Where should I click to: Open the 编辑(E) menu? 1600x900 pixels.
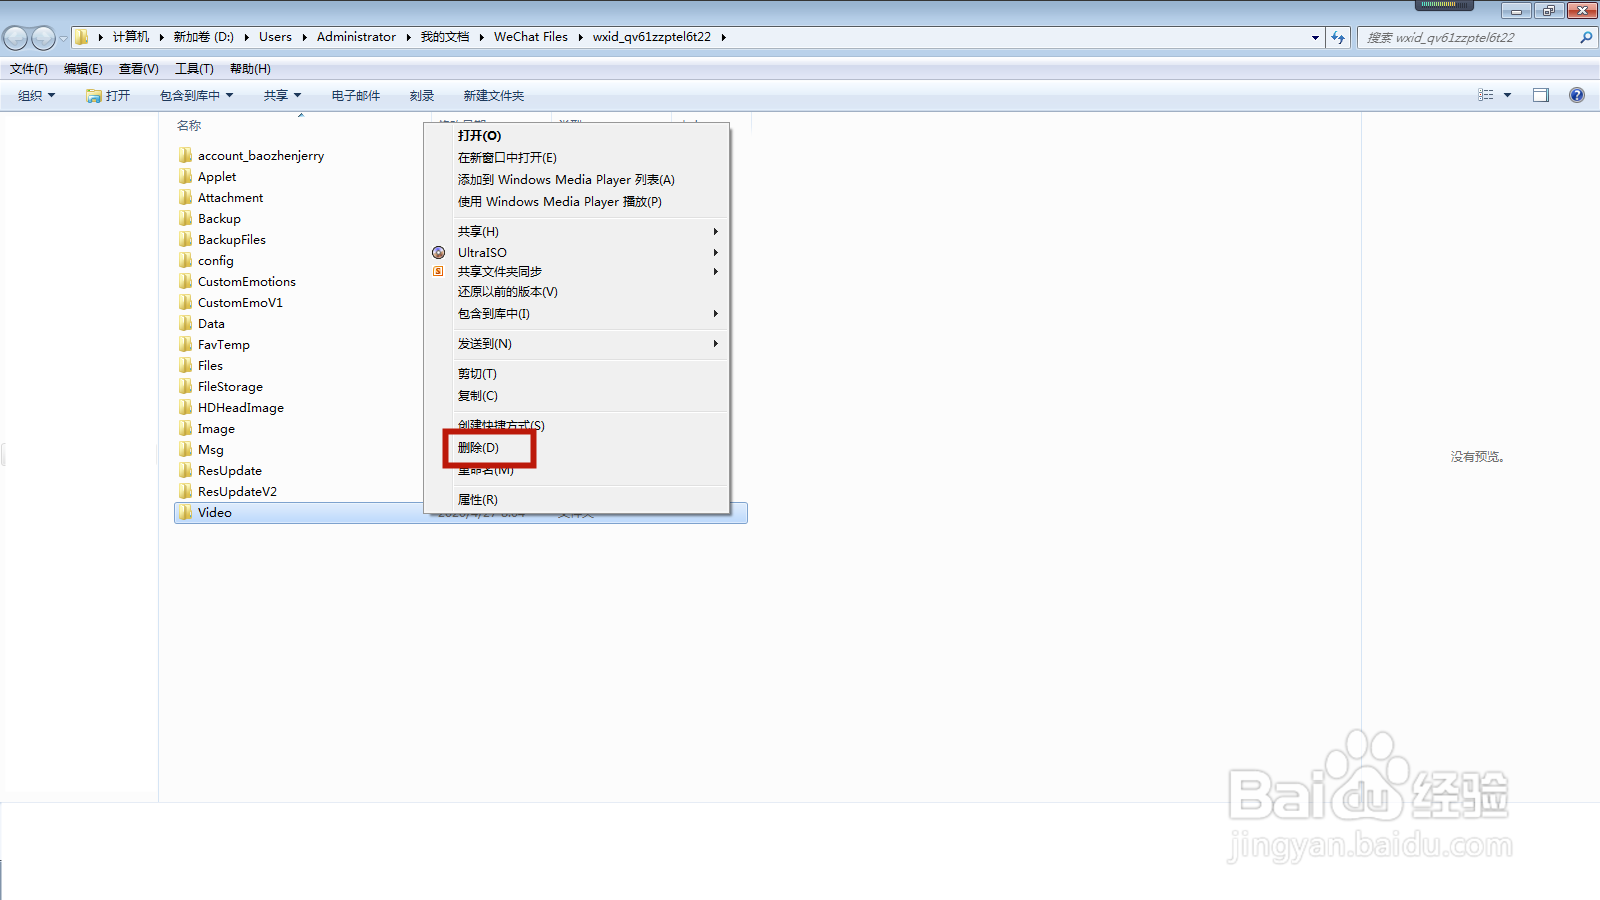tap(83, 68)
